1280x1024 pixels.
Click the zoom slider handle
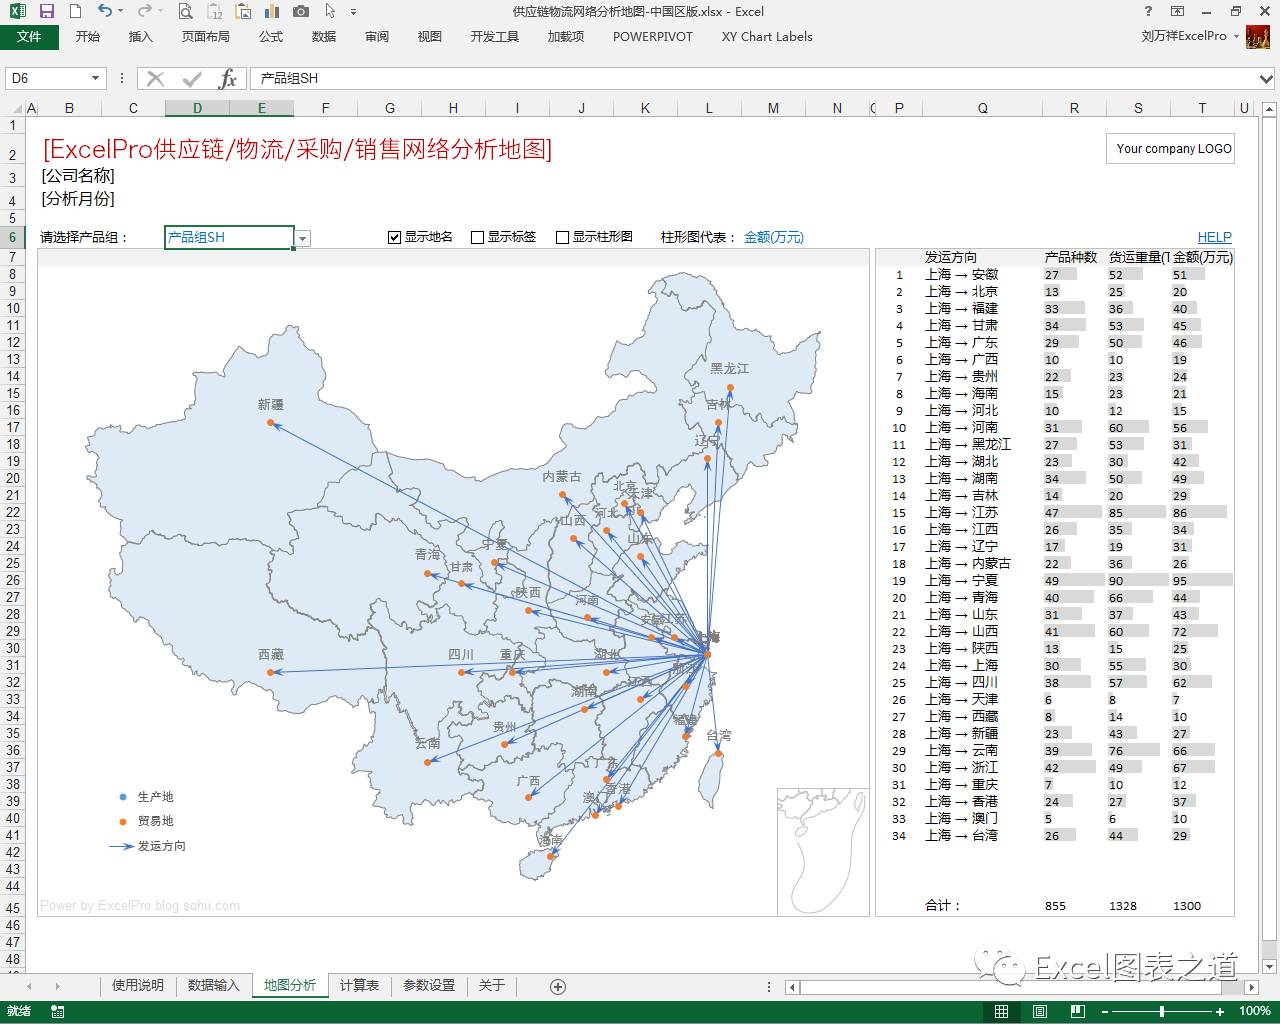pyautogui.click(x=1162, y=1012)
